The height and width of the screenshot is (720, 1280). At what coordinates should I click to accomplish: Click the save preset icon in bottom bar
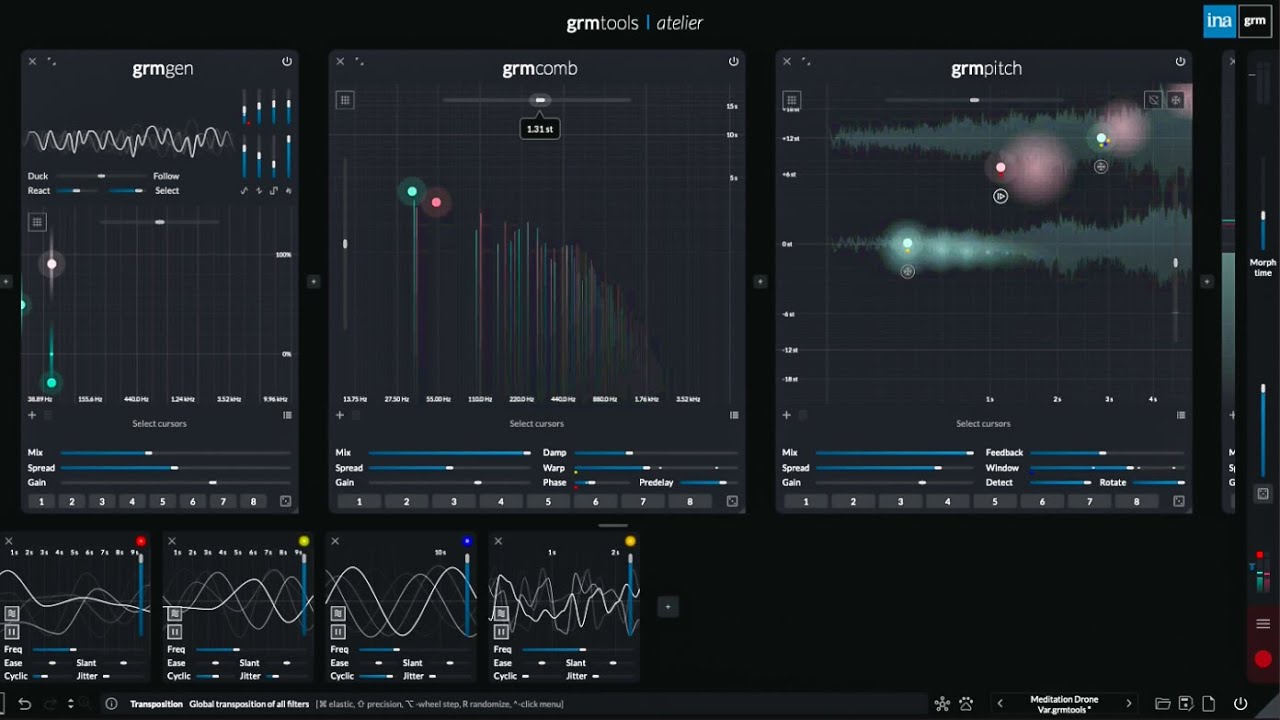pos(1186,704)
